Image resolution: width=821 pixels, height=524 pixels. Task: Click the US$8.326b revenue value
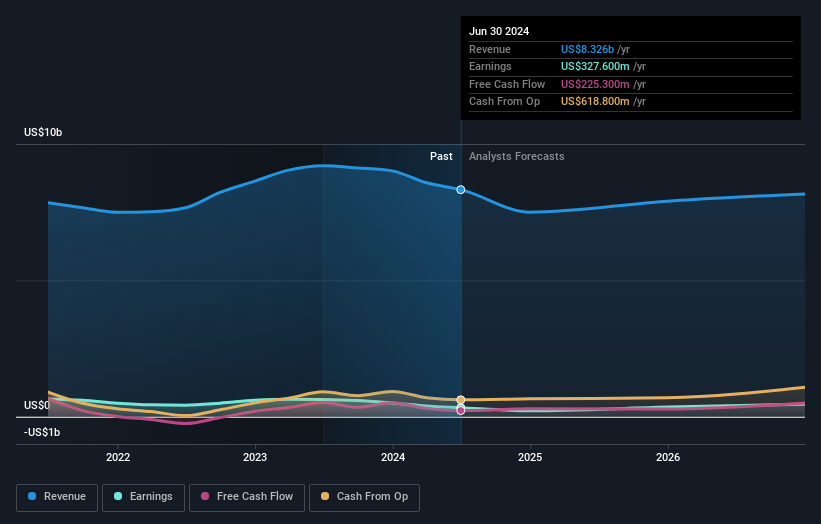587,49
